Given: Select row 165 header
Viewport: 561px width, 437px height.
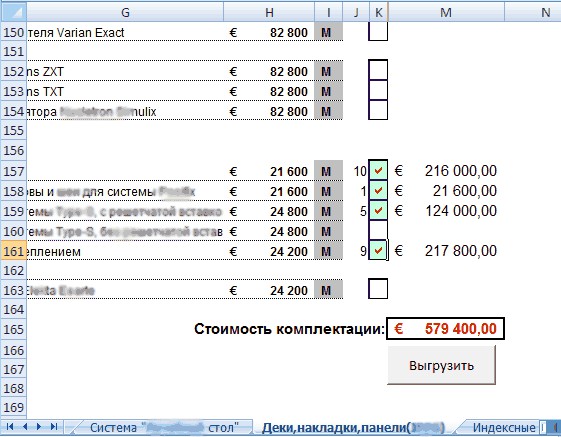Looking at the screenshot, I should click(13, 329).
